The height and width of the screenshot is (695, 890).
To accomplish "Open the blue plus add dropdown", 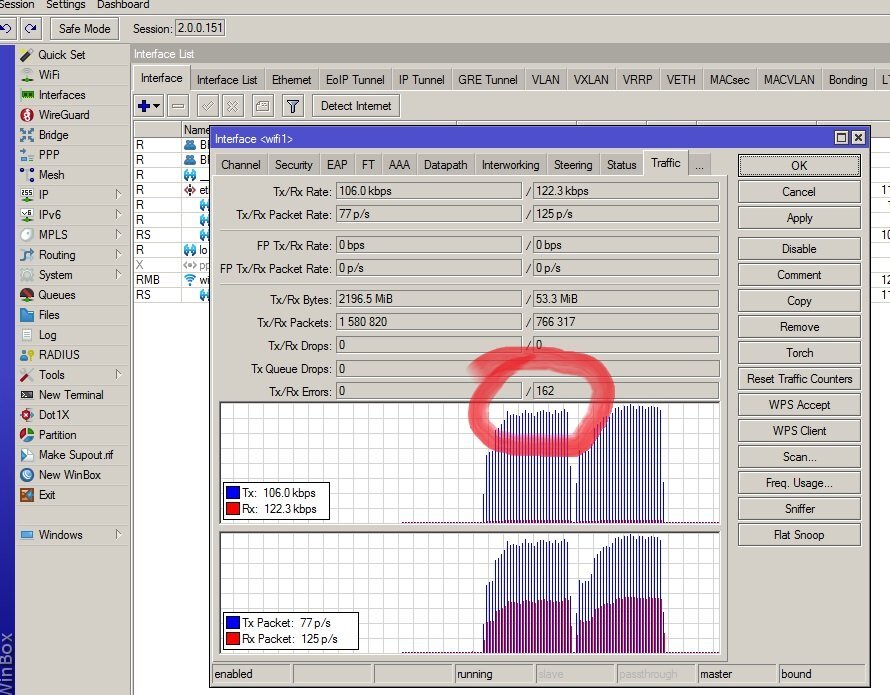I will coord(150,106).
